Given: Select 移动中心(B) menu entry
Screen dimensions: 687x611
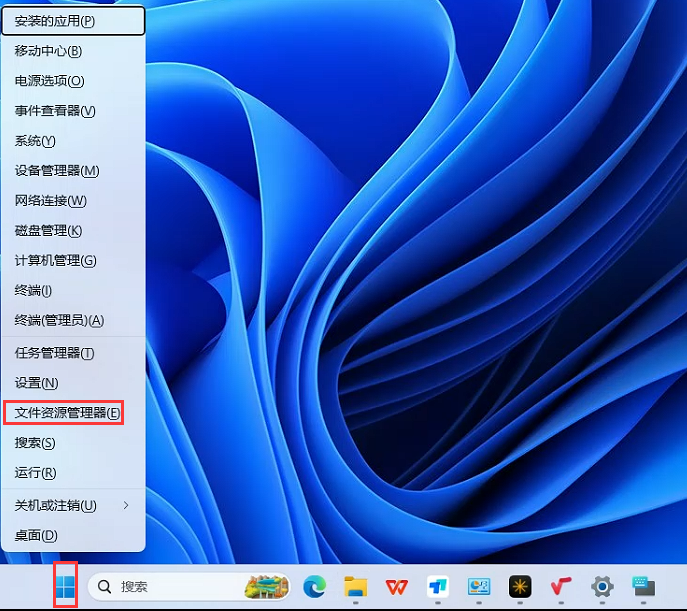Looking at the screenshot, I should [73, 51].
